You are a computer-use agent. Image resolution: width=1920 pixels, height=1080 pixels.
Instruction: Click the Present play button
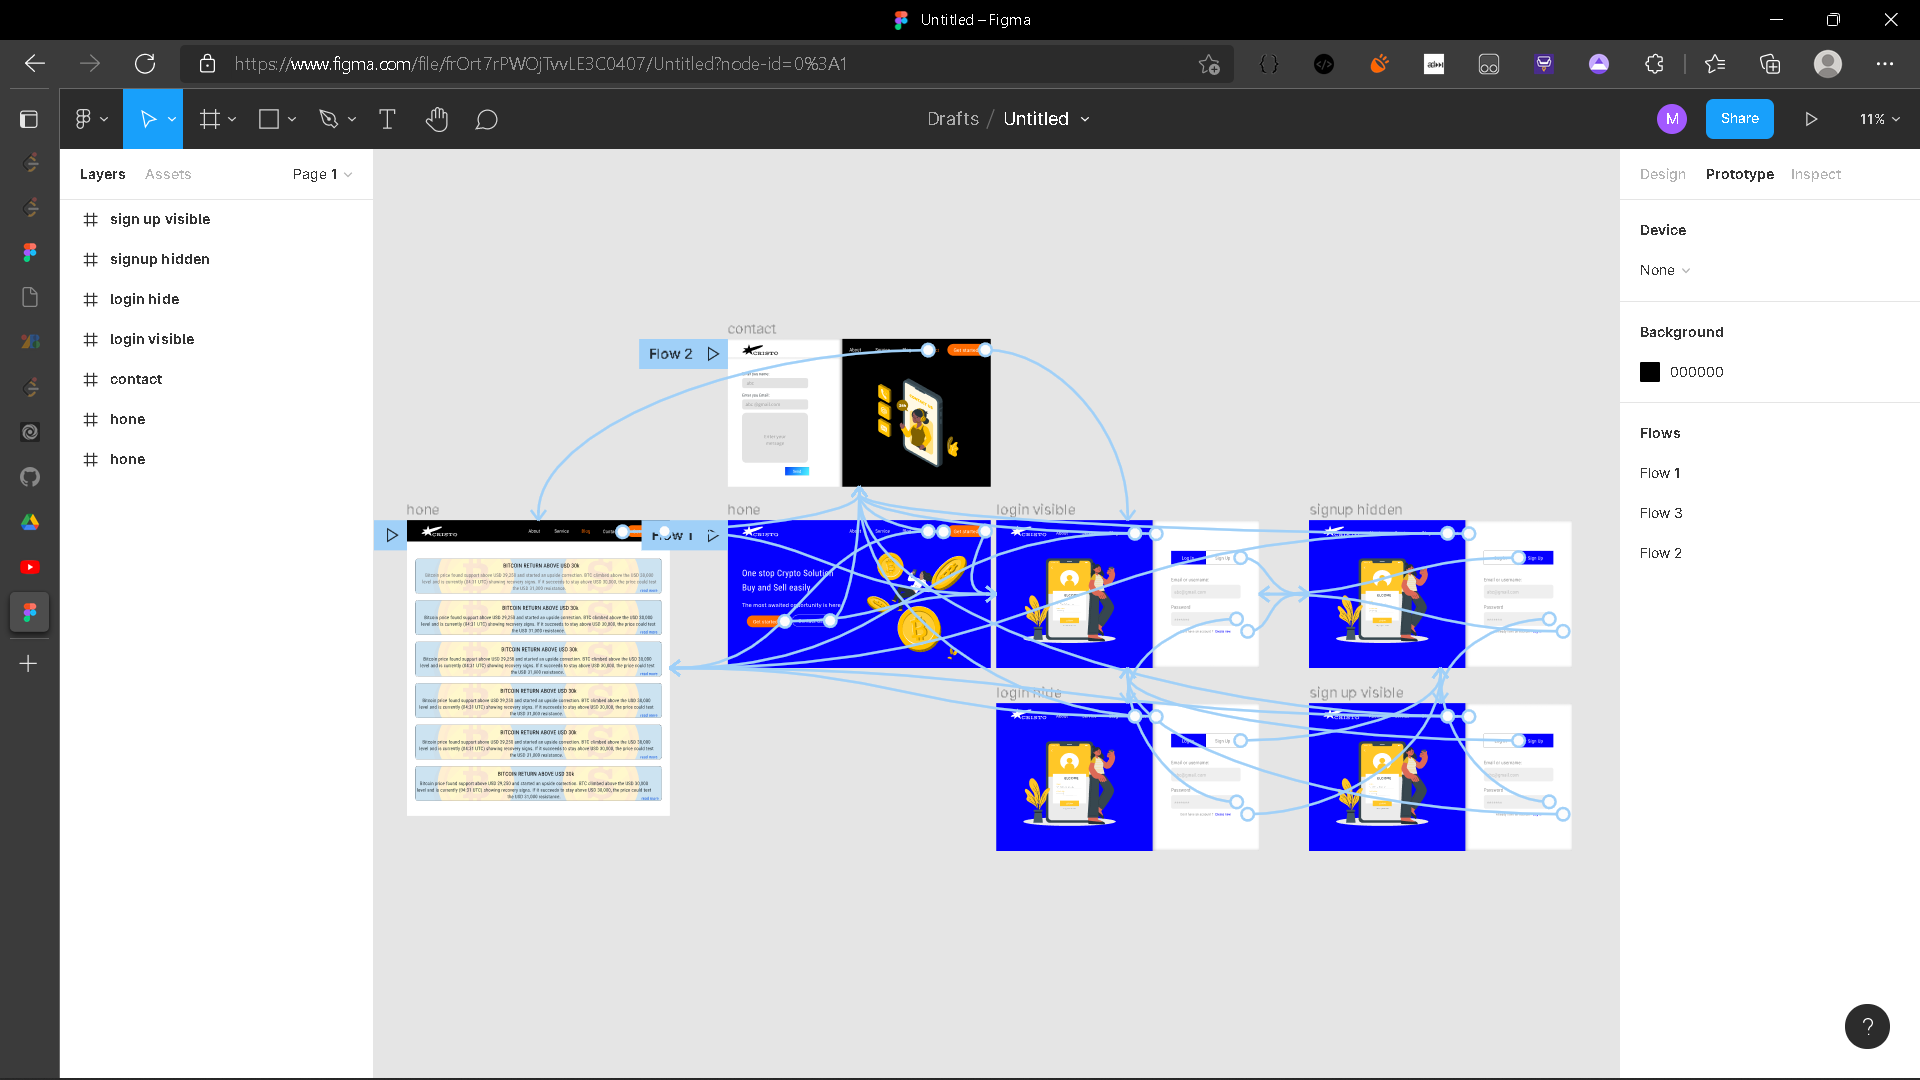click(x=1811, y=119)
